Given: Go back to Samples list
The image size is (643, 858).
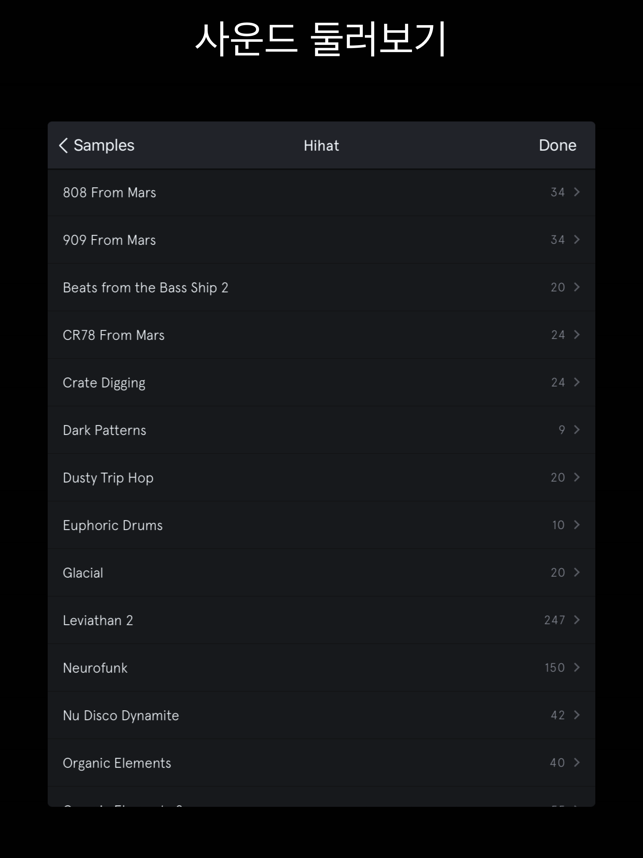Looking at the screenshot, I should click(96, 146).
